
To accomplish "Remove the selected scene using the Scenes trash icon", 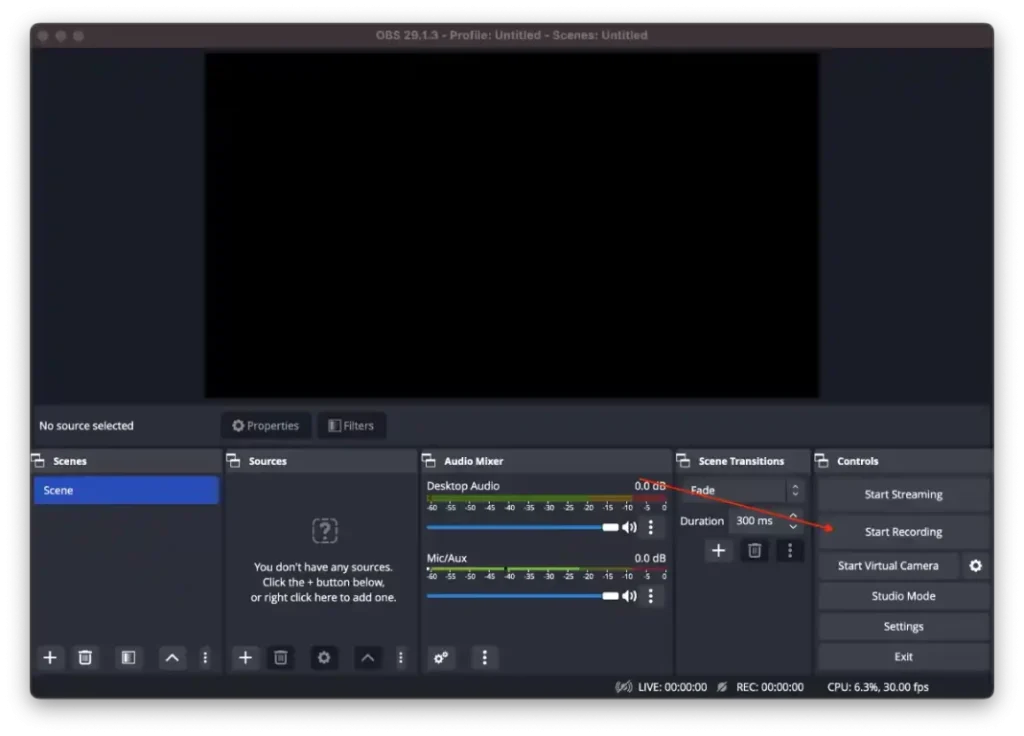I will pyautogui.click(x=85, y=658).
